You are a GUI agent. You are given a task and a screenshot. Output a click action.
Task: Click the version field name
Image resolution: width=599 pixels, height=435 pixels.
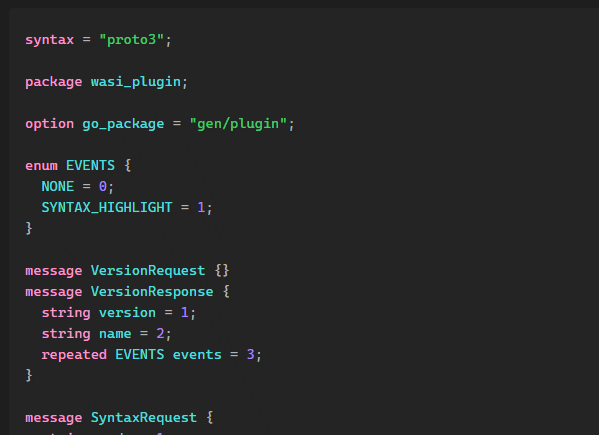127,313
